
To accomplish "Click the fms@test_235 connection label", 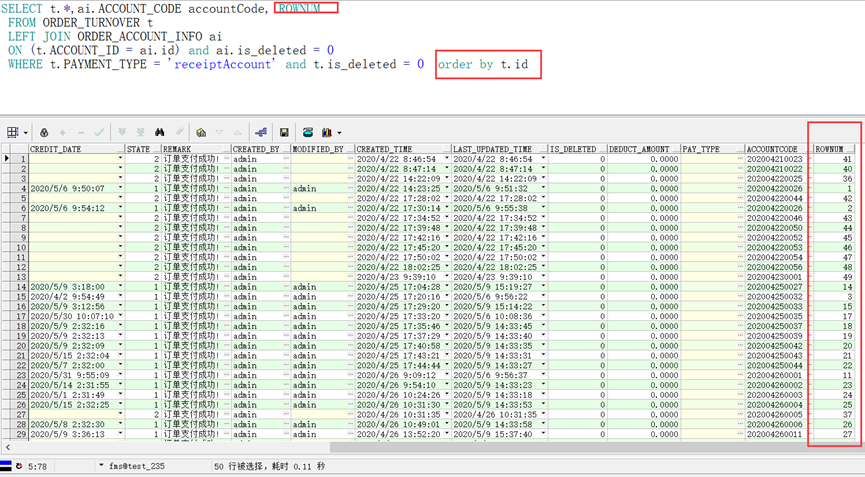I will [x=137, y=466].
